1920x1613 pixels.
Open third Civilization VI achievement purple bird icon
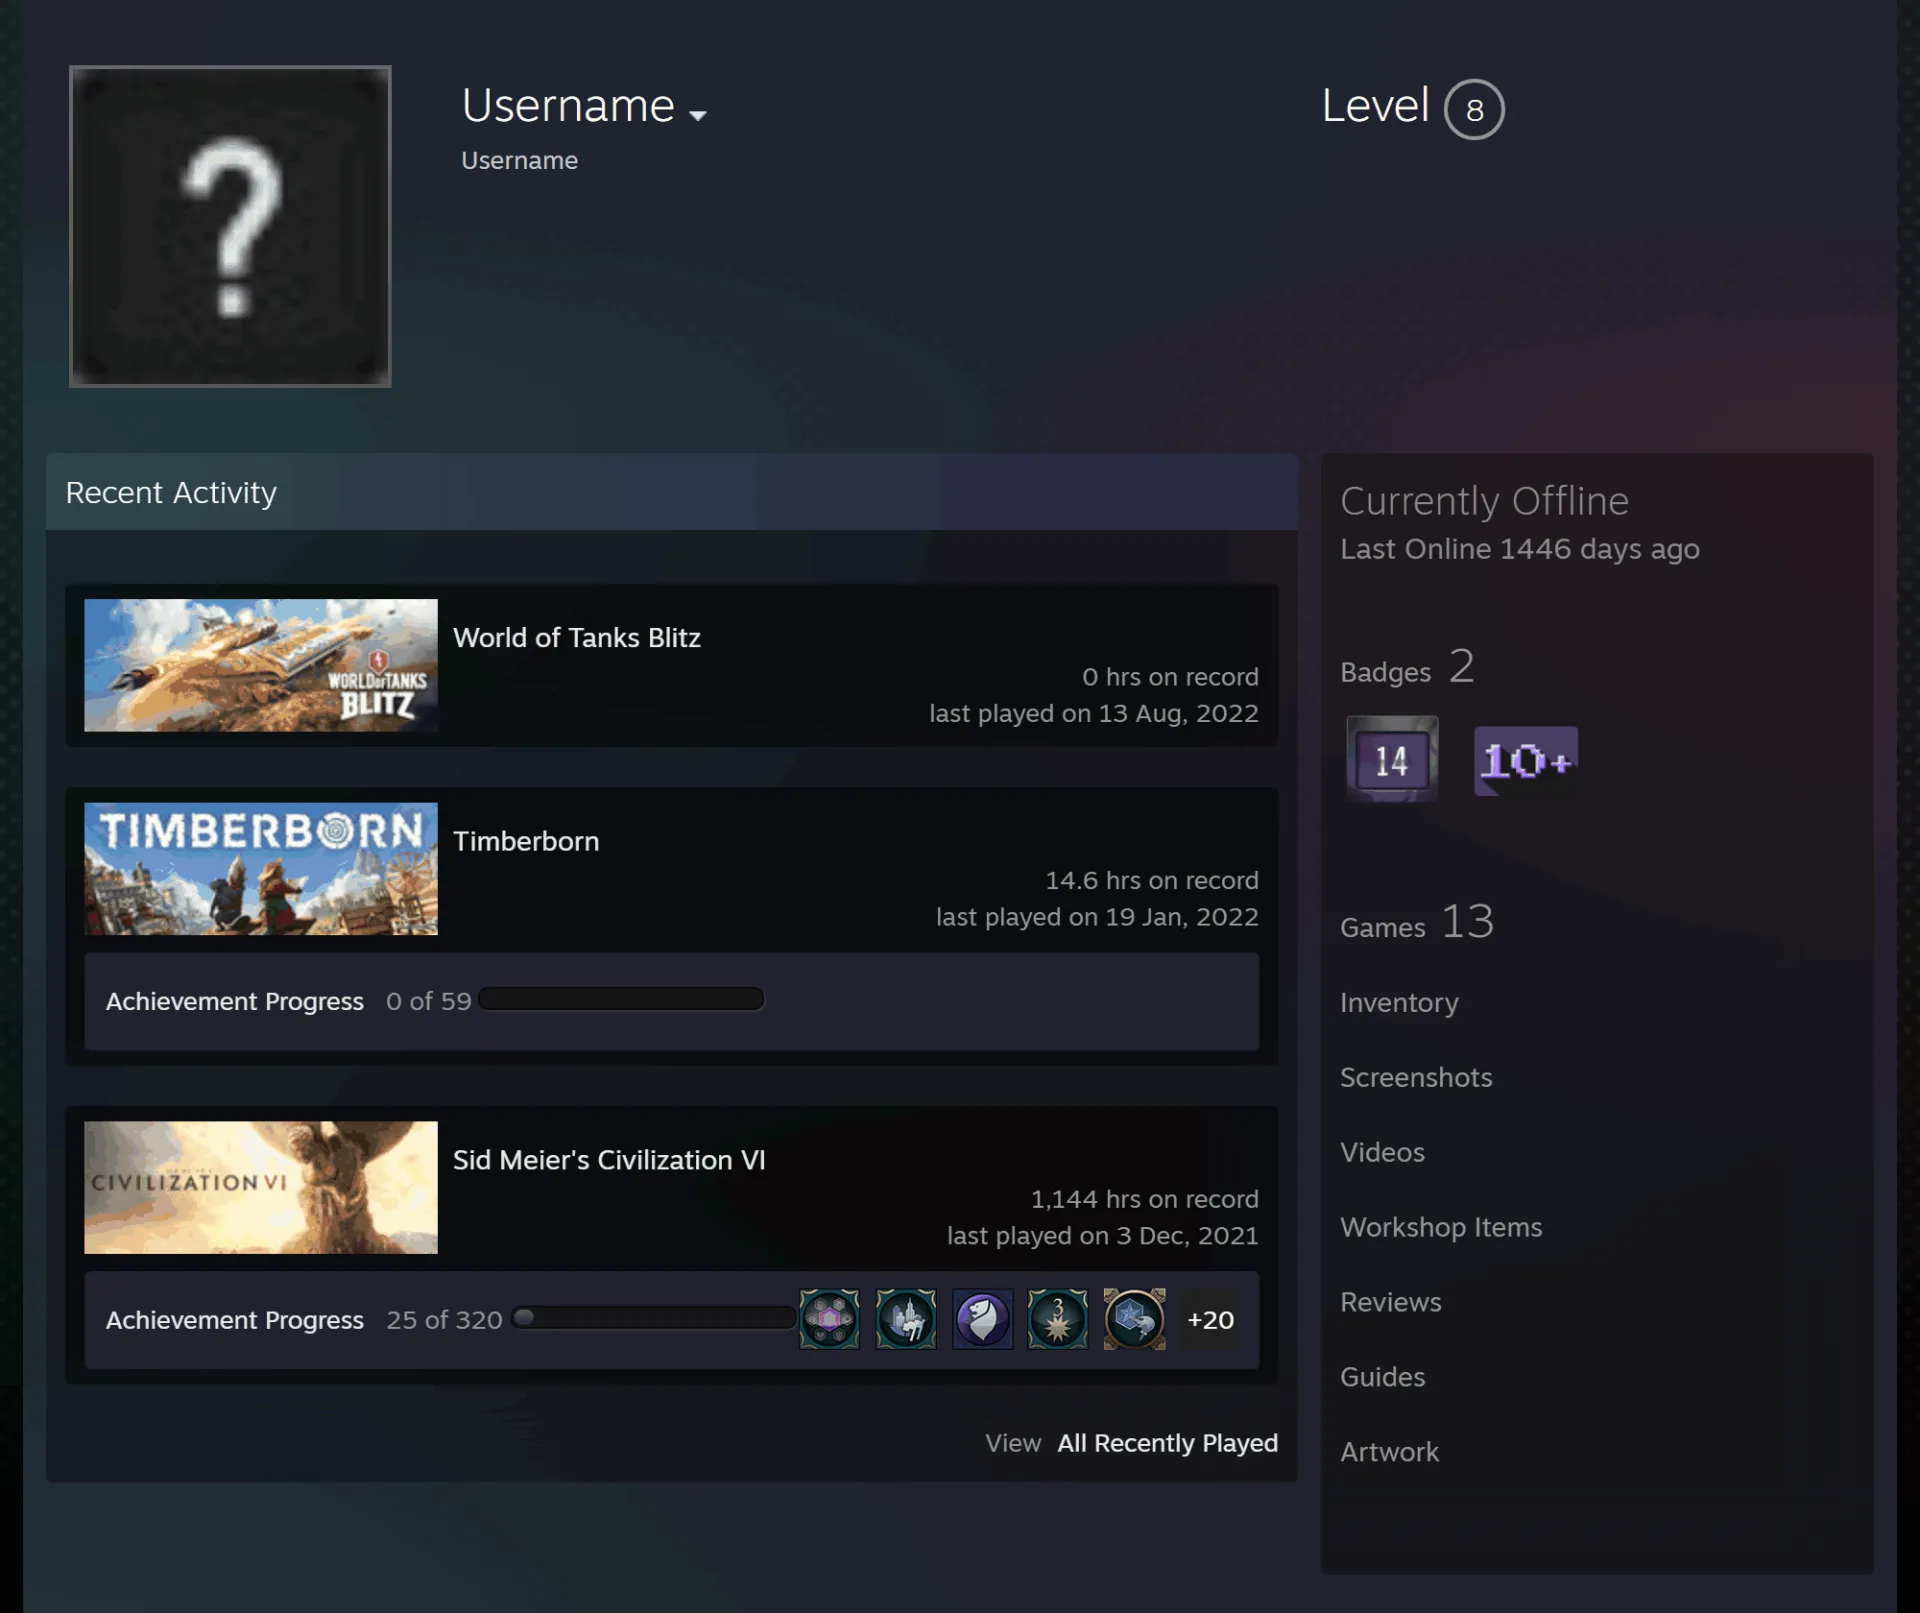982,1319
